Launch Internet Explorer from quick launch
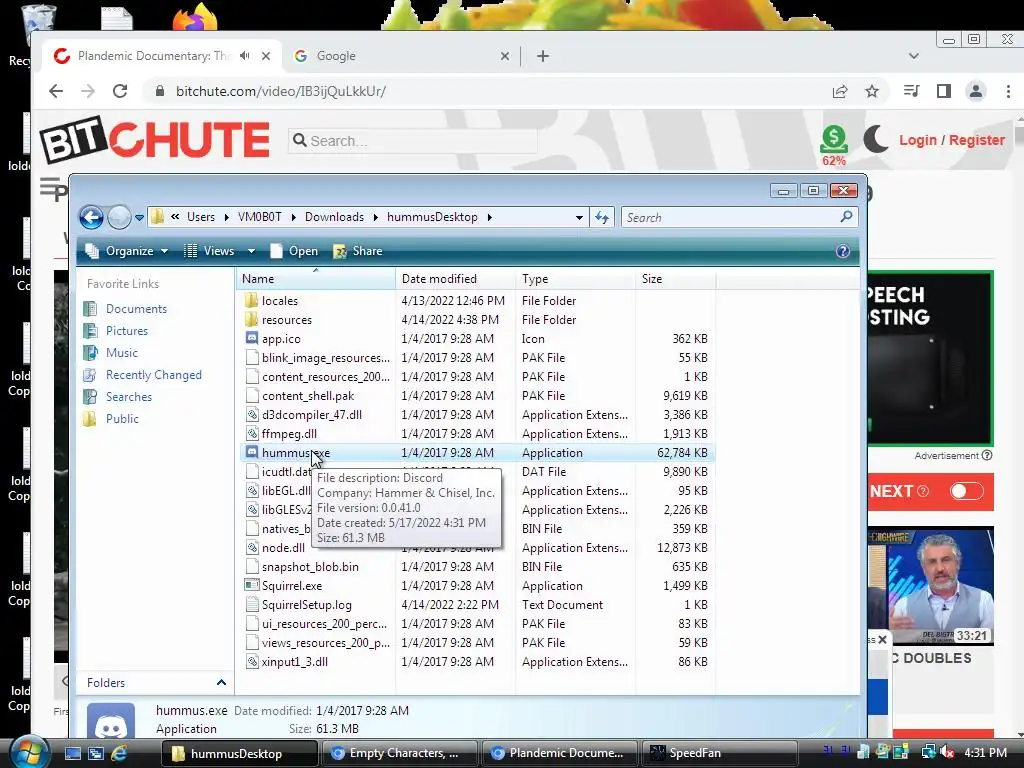Viewport: 1024px width, 768px height. 119,753
